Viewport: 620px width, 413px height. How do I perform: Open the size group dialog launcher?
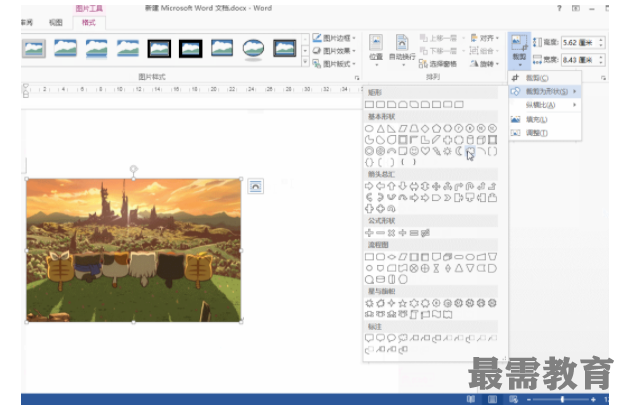[x=603, y=78]
